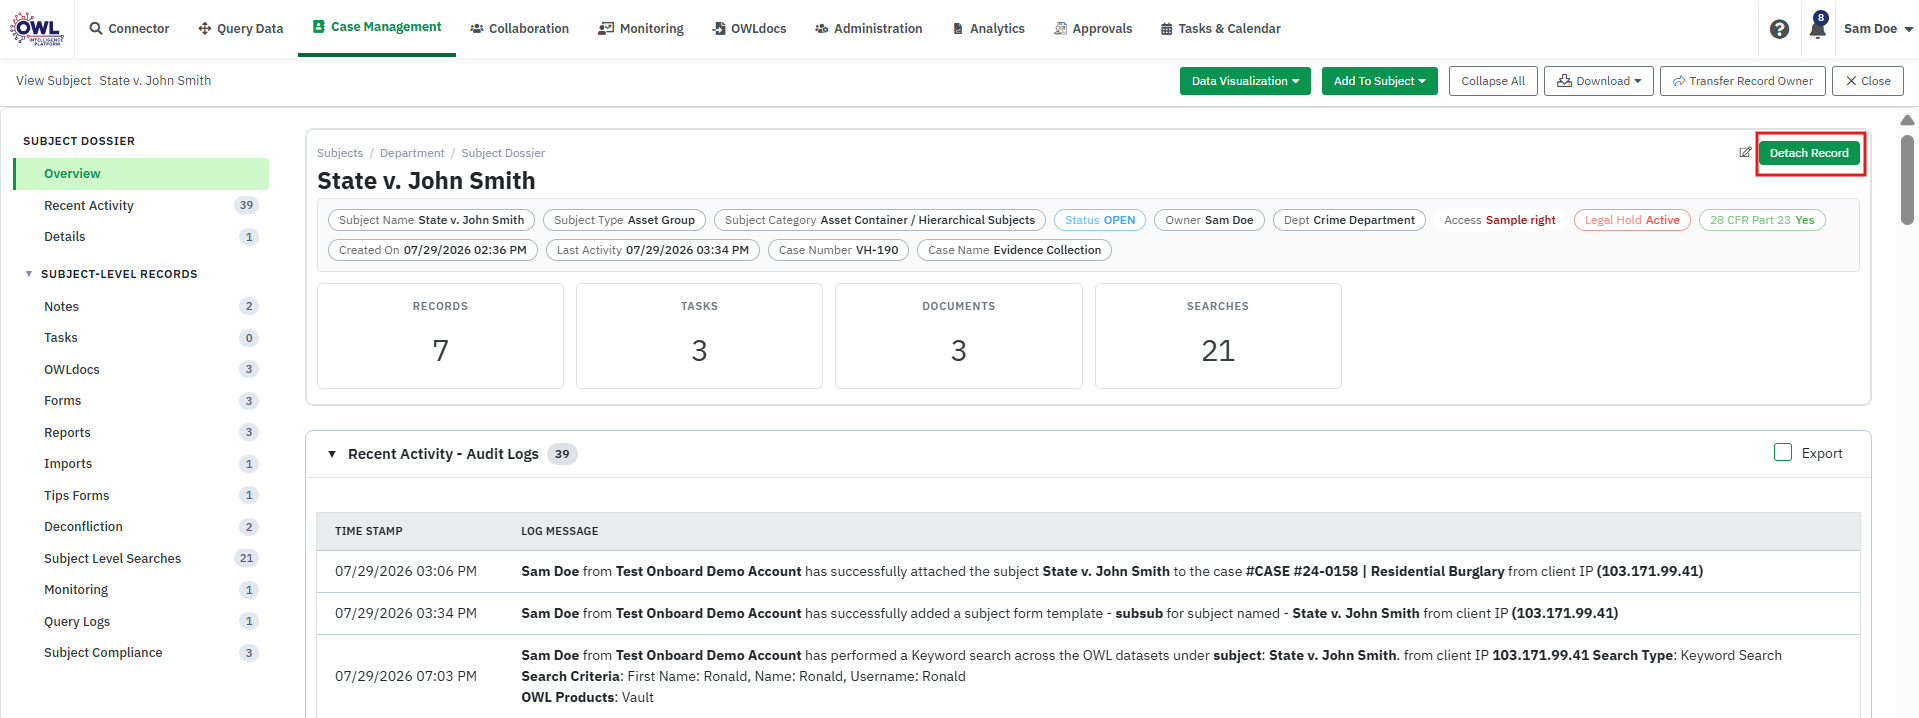Open the Analytics menu
This screenshot has height=718, width=1919.
pos(988,28)
